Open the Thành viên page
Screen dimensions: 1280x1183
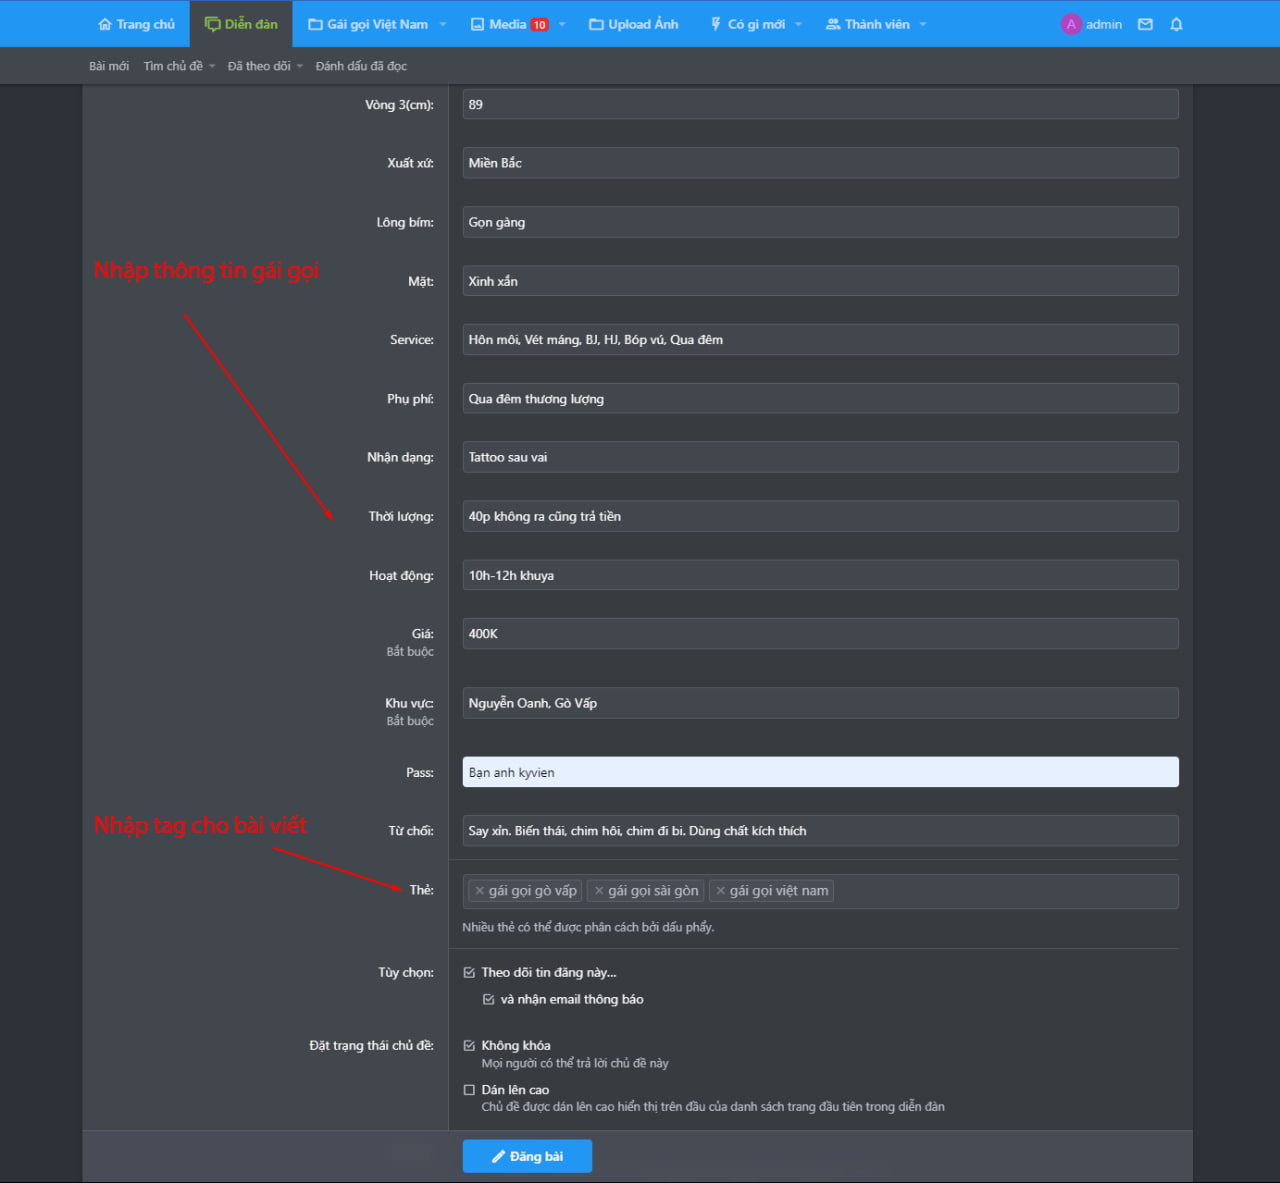click(x=868, y=24)
